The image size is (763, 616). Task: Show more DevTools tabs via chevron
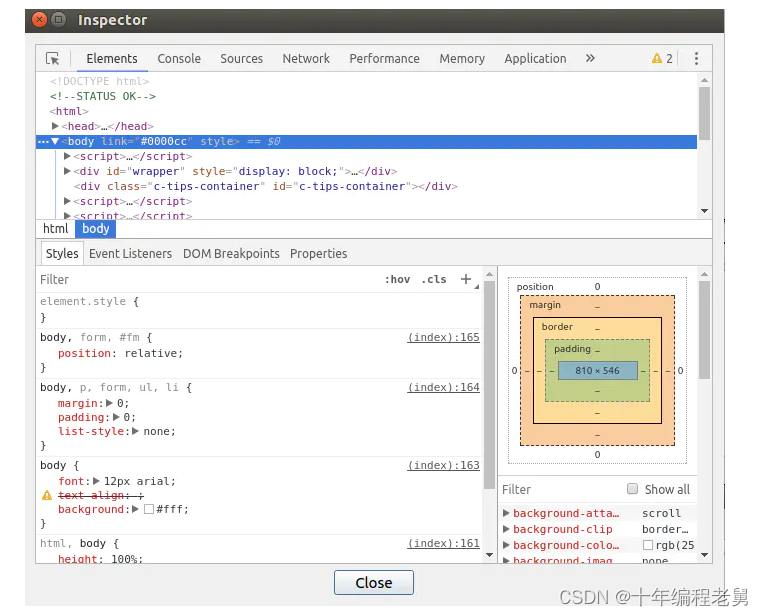(x=590, y=58)
